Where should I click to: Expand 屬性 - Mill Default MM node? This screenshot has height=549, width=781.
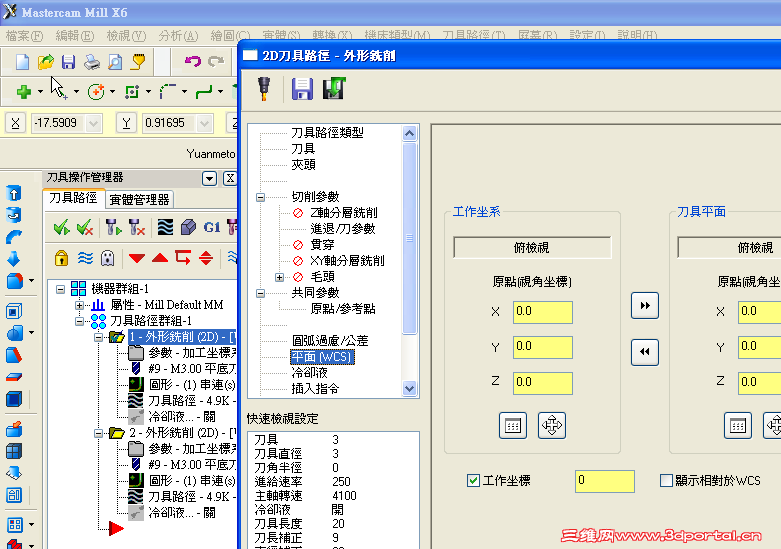pyautogui.click(x=79, y=305)
